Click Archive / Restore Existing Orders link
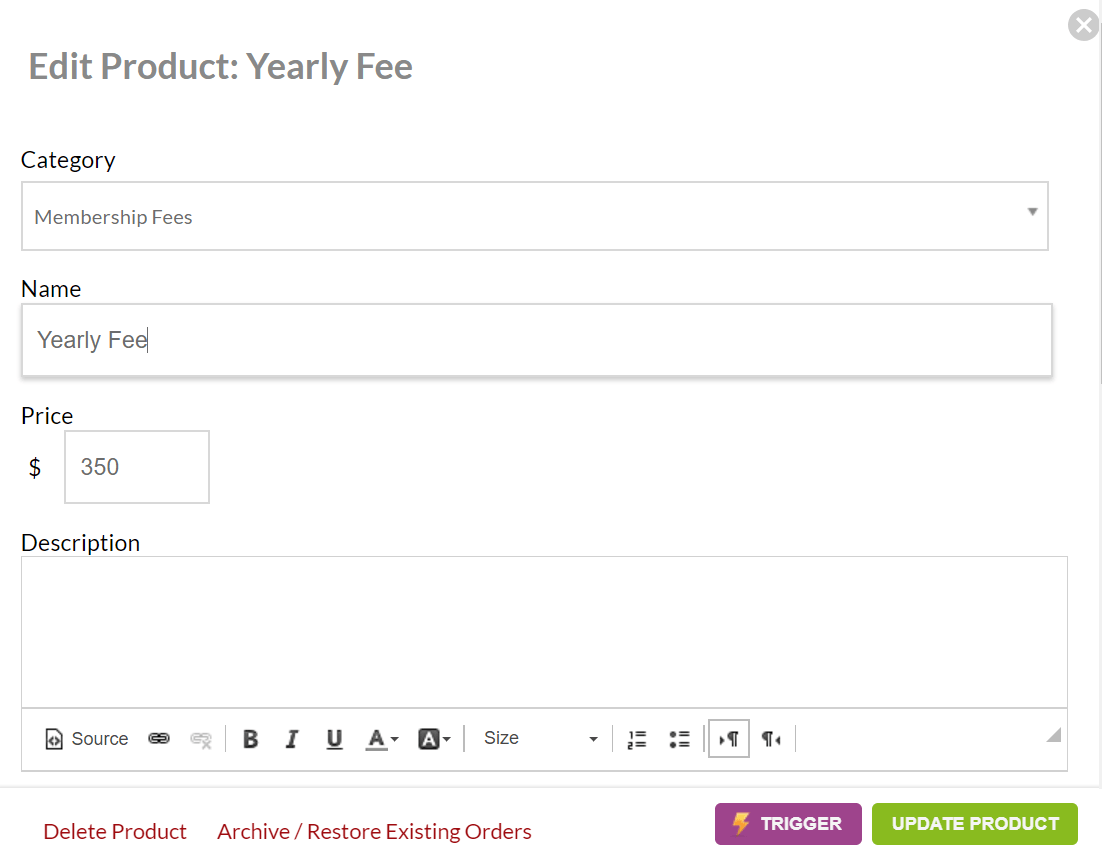 coord(374,832)
